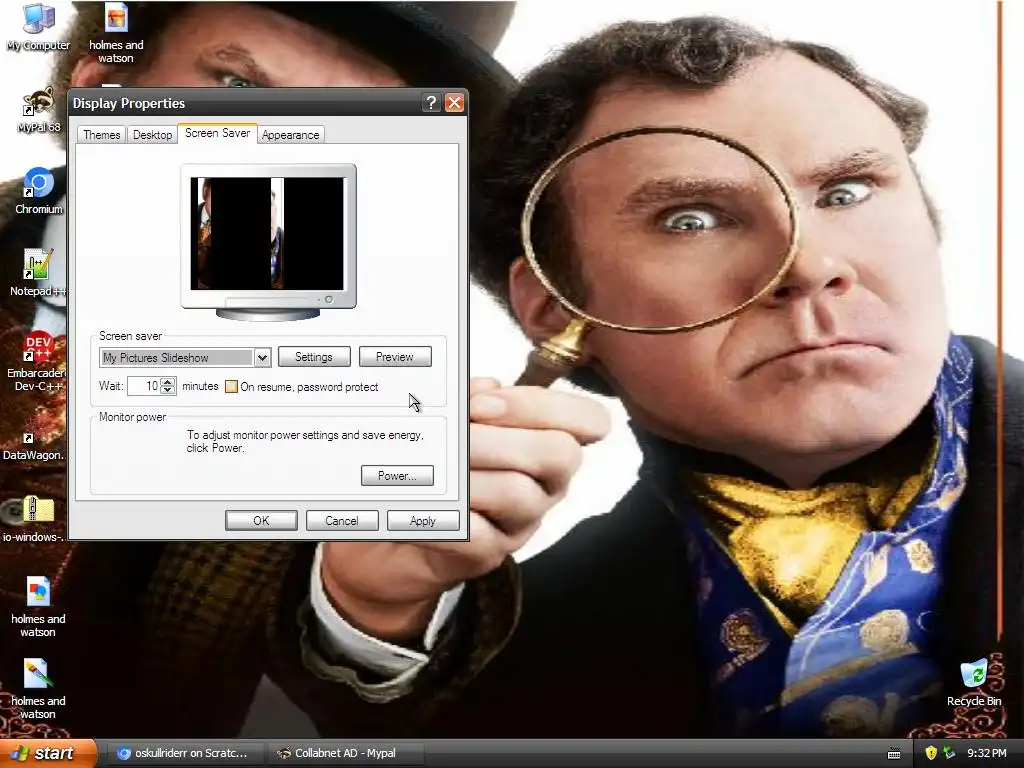Click the Preview button
Screen dimensions: 1024x768
pos(395,357)
